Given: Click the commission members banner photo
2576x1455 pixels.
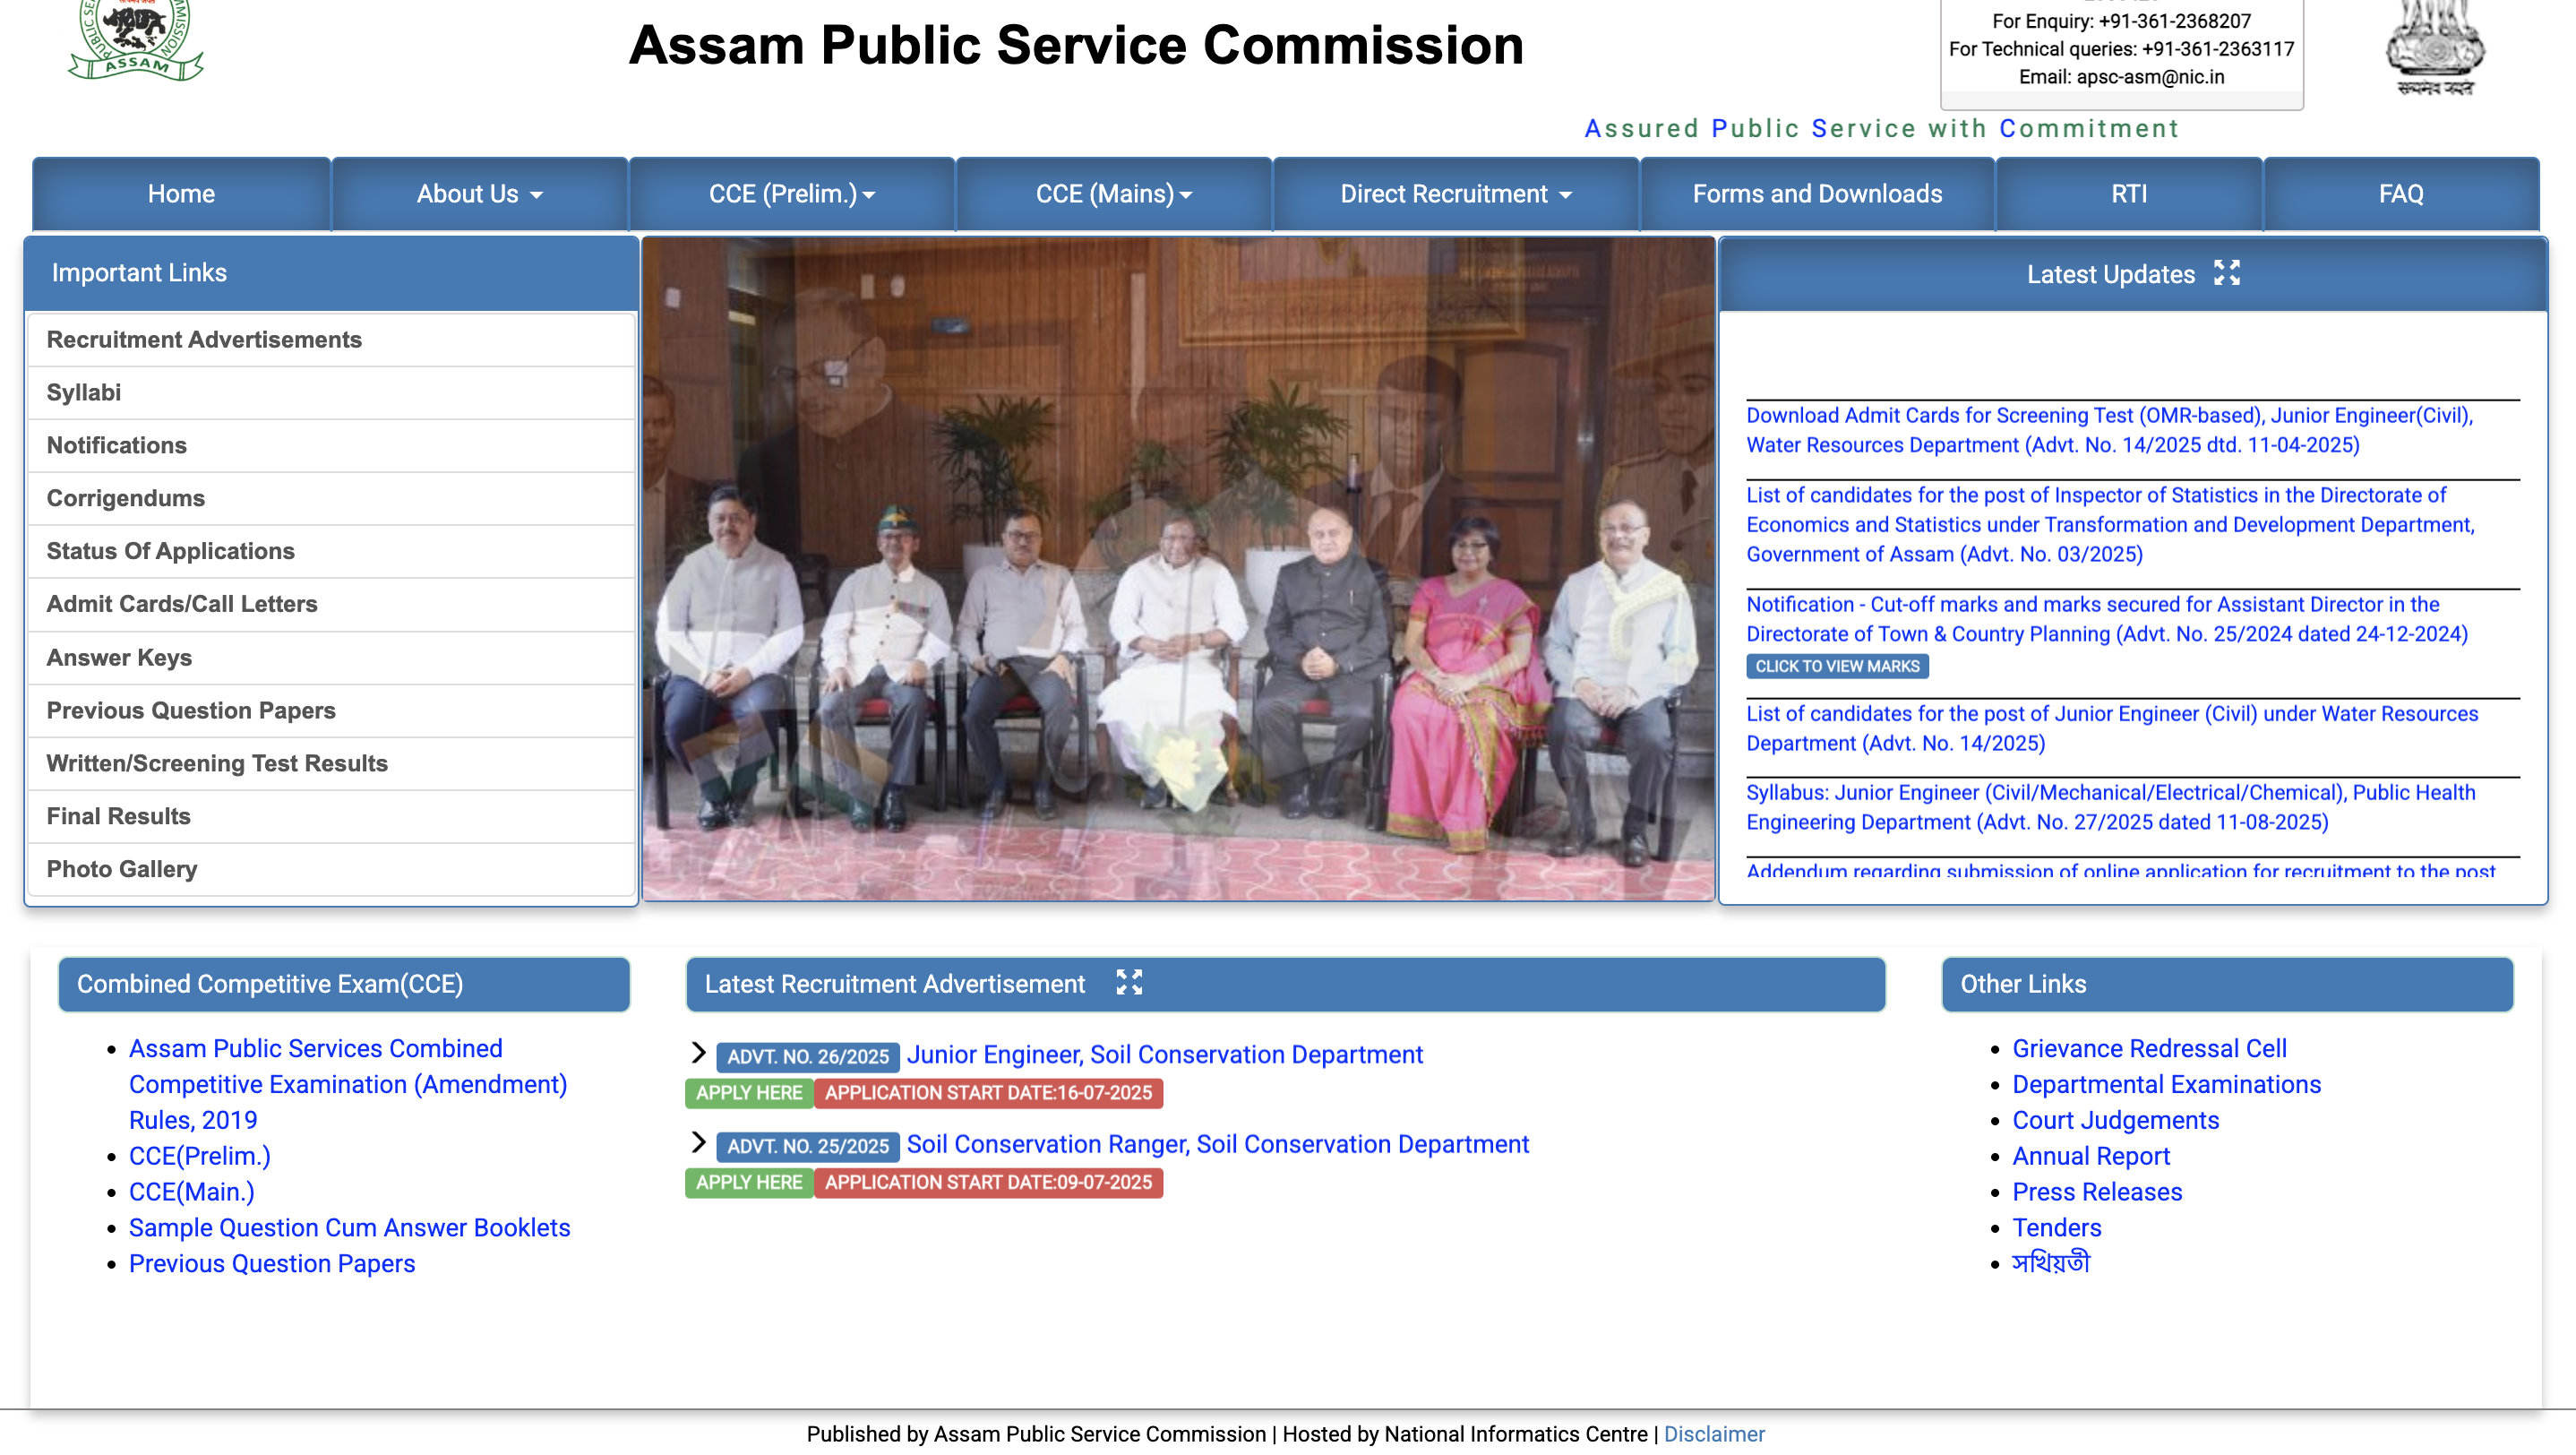Looking at the screenshot, I should pyautogui.click(x=1178, y=570).
